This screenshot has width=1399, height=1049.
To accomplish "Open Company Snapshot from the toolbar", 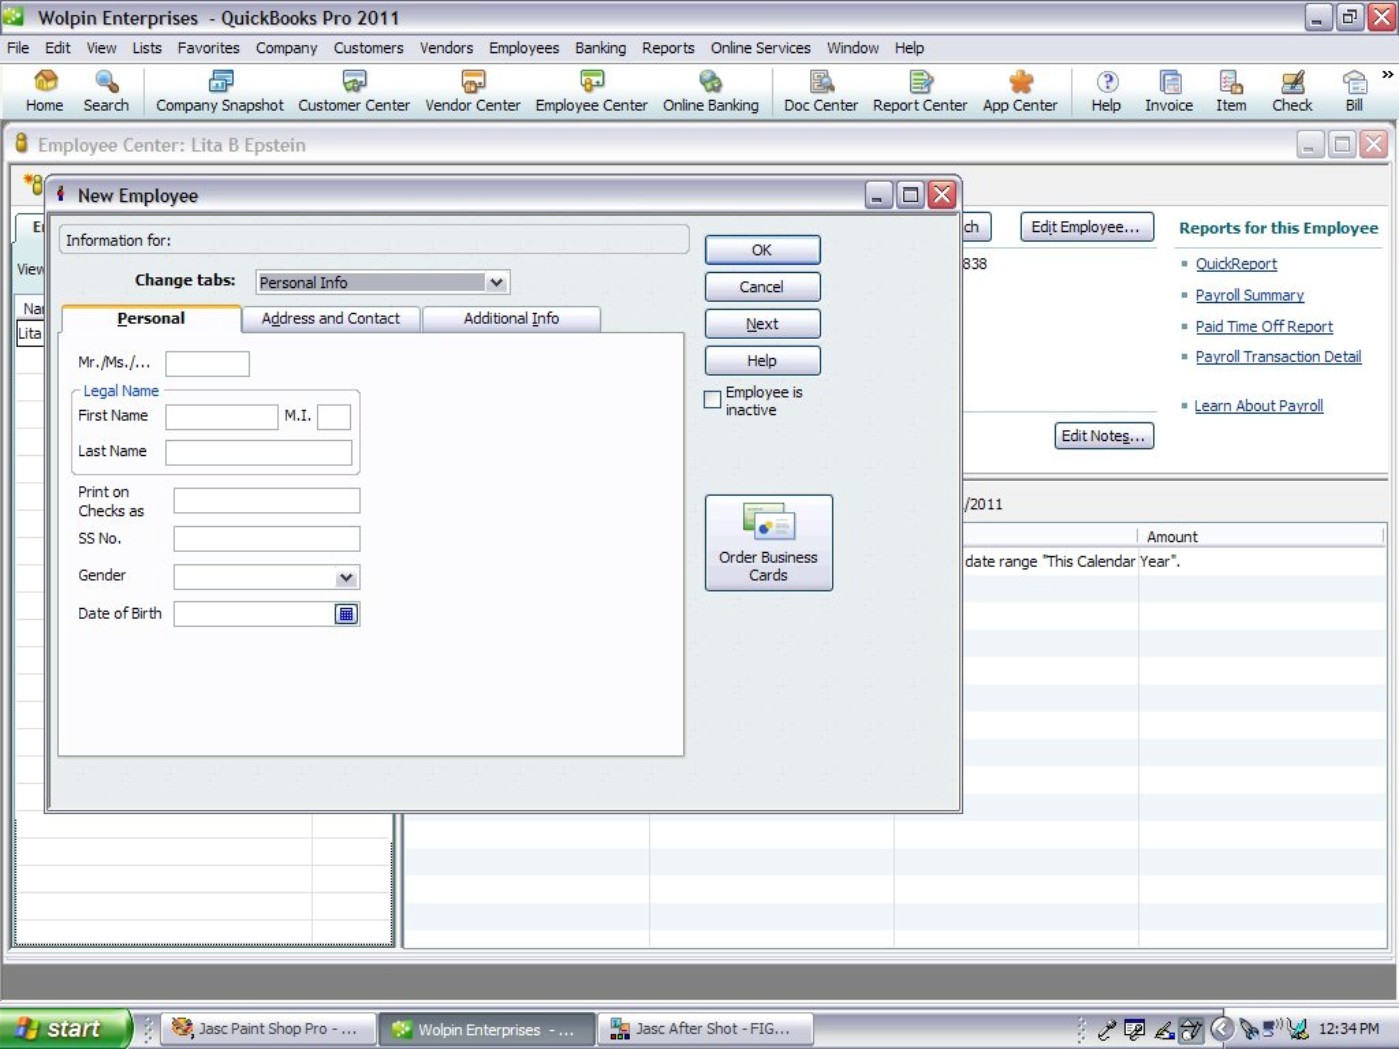I will 220,91.
